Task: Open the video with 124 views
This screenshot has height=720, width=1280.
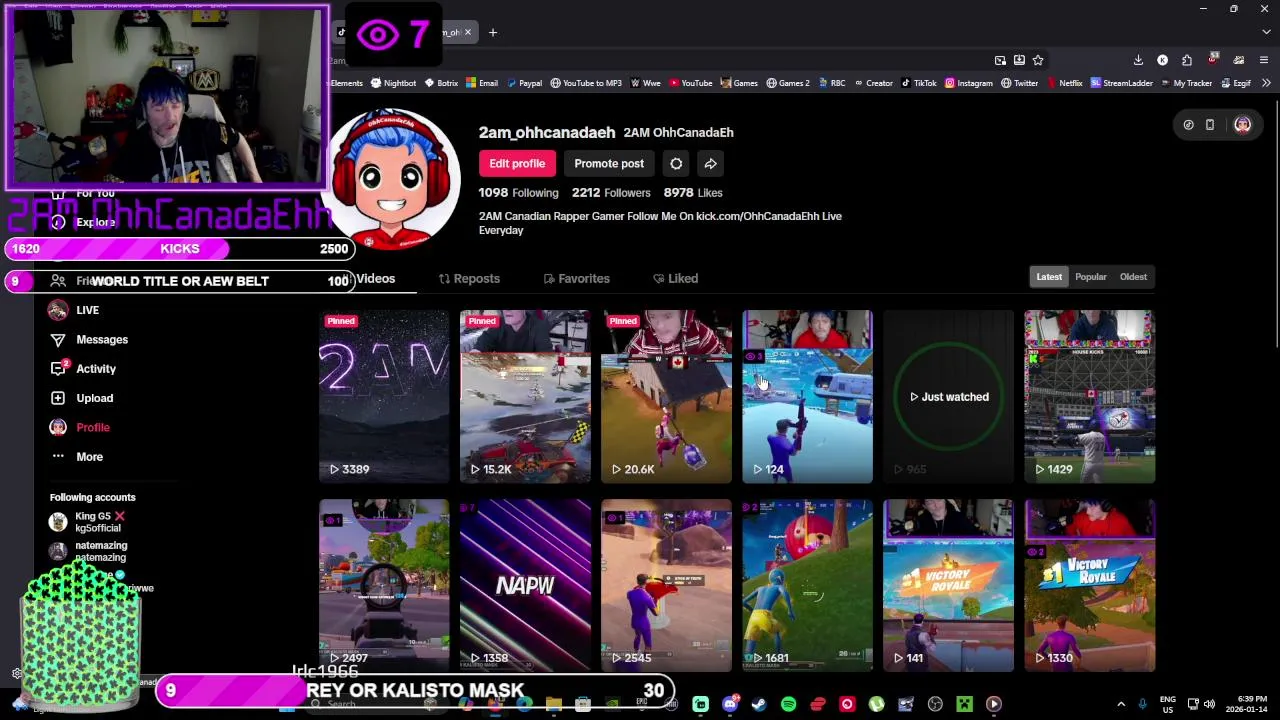Action: coord(807,397)
